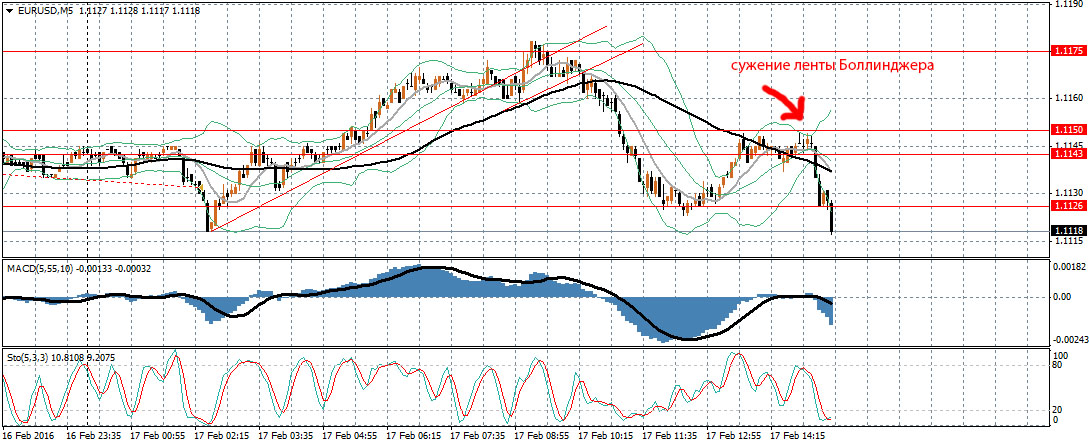
Task: Click the 17 Feb 08:55 time label
Action: point(540,436)
